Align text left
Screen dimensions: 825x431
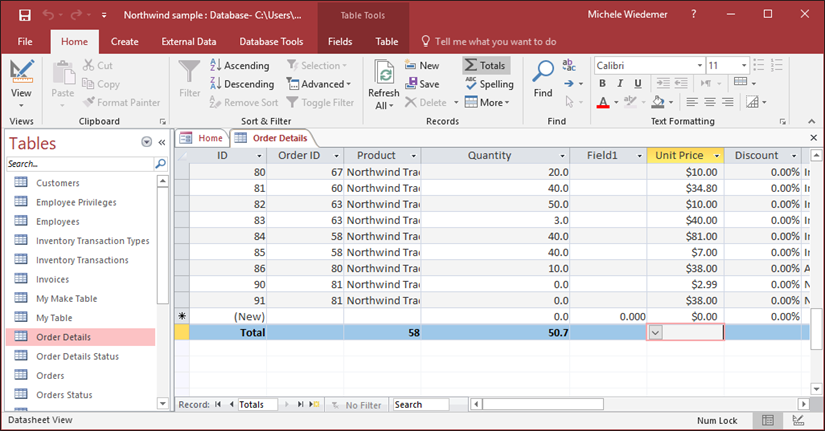[x=692, y=102]
